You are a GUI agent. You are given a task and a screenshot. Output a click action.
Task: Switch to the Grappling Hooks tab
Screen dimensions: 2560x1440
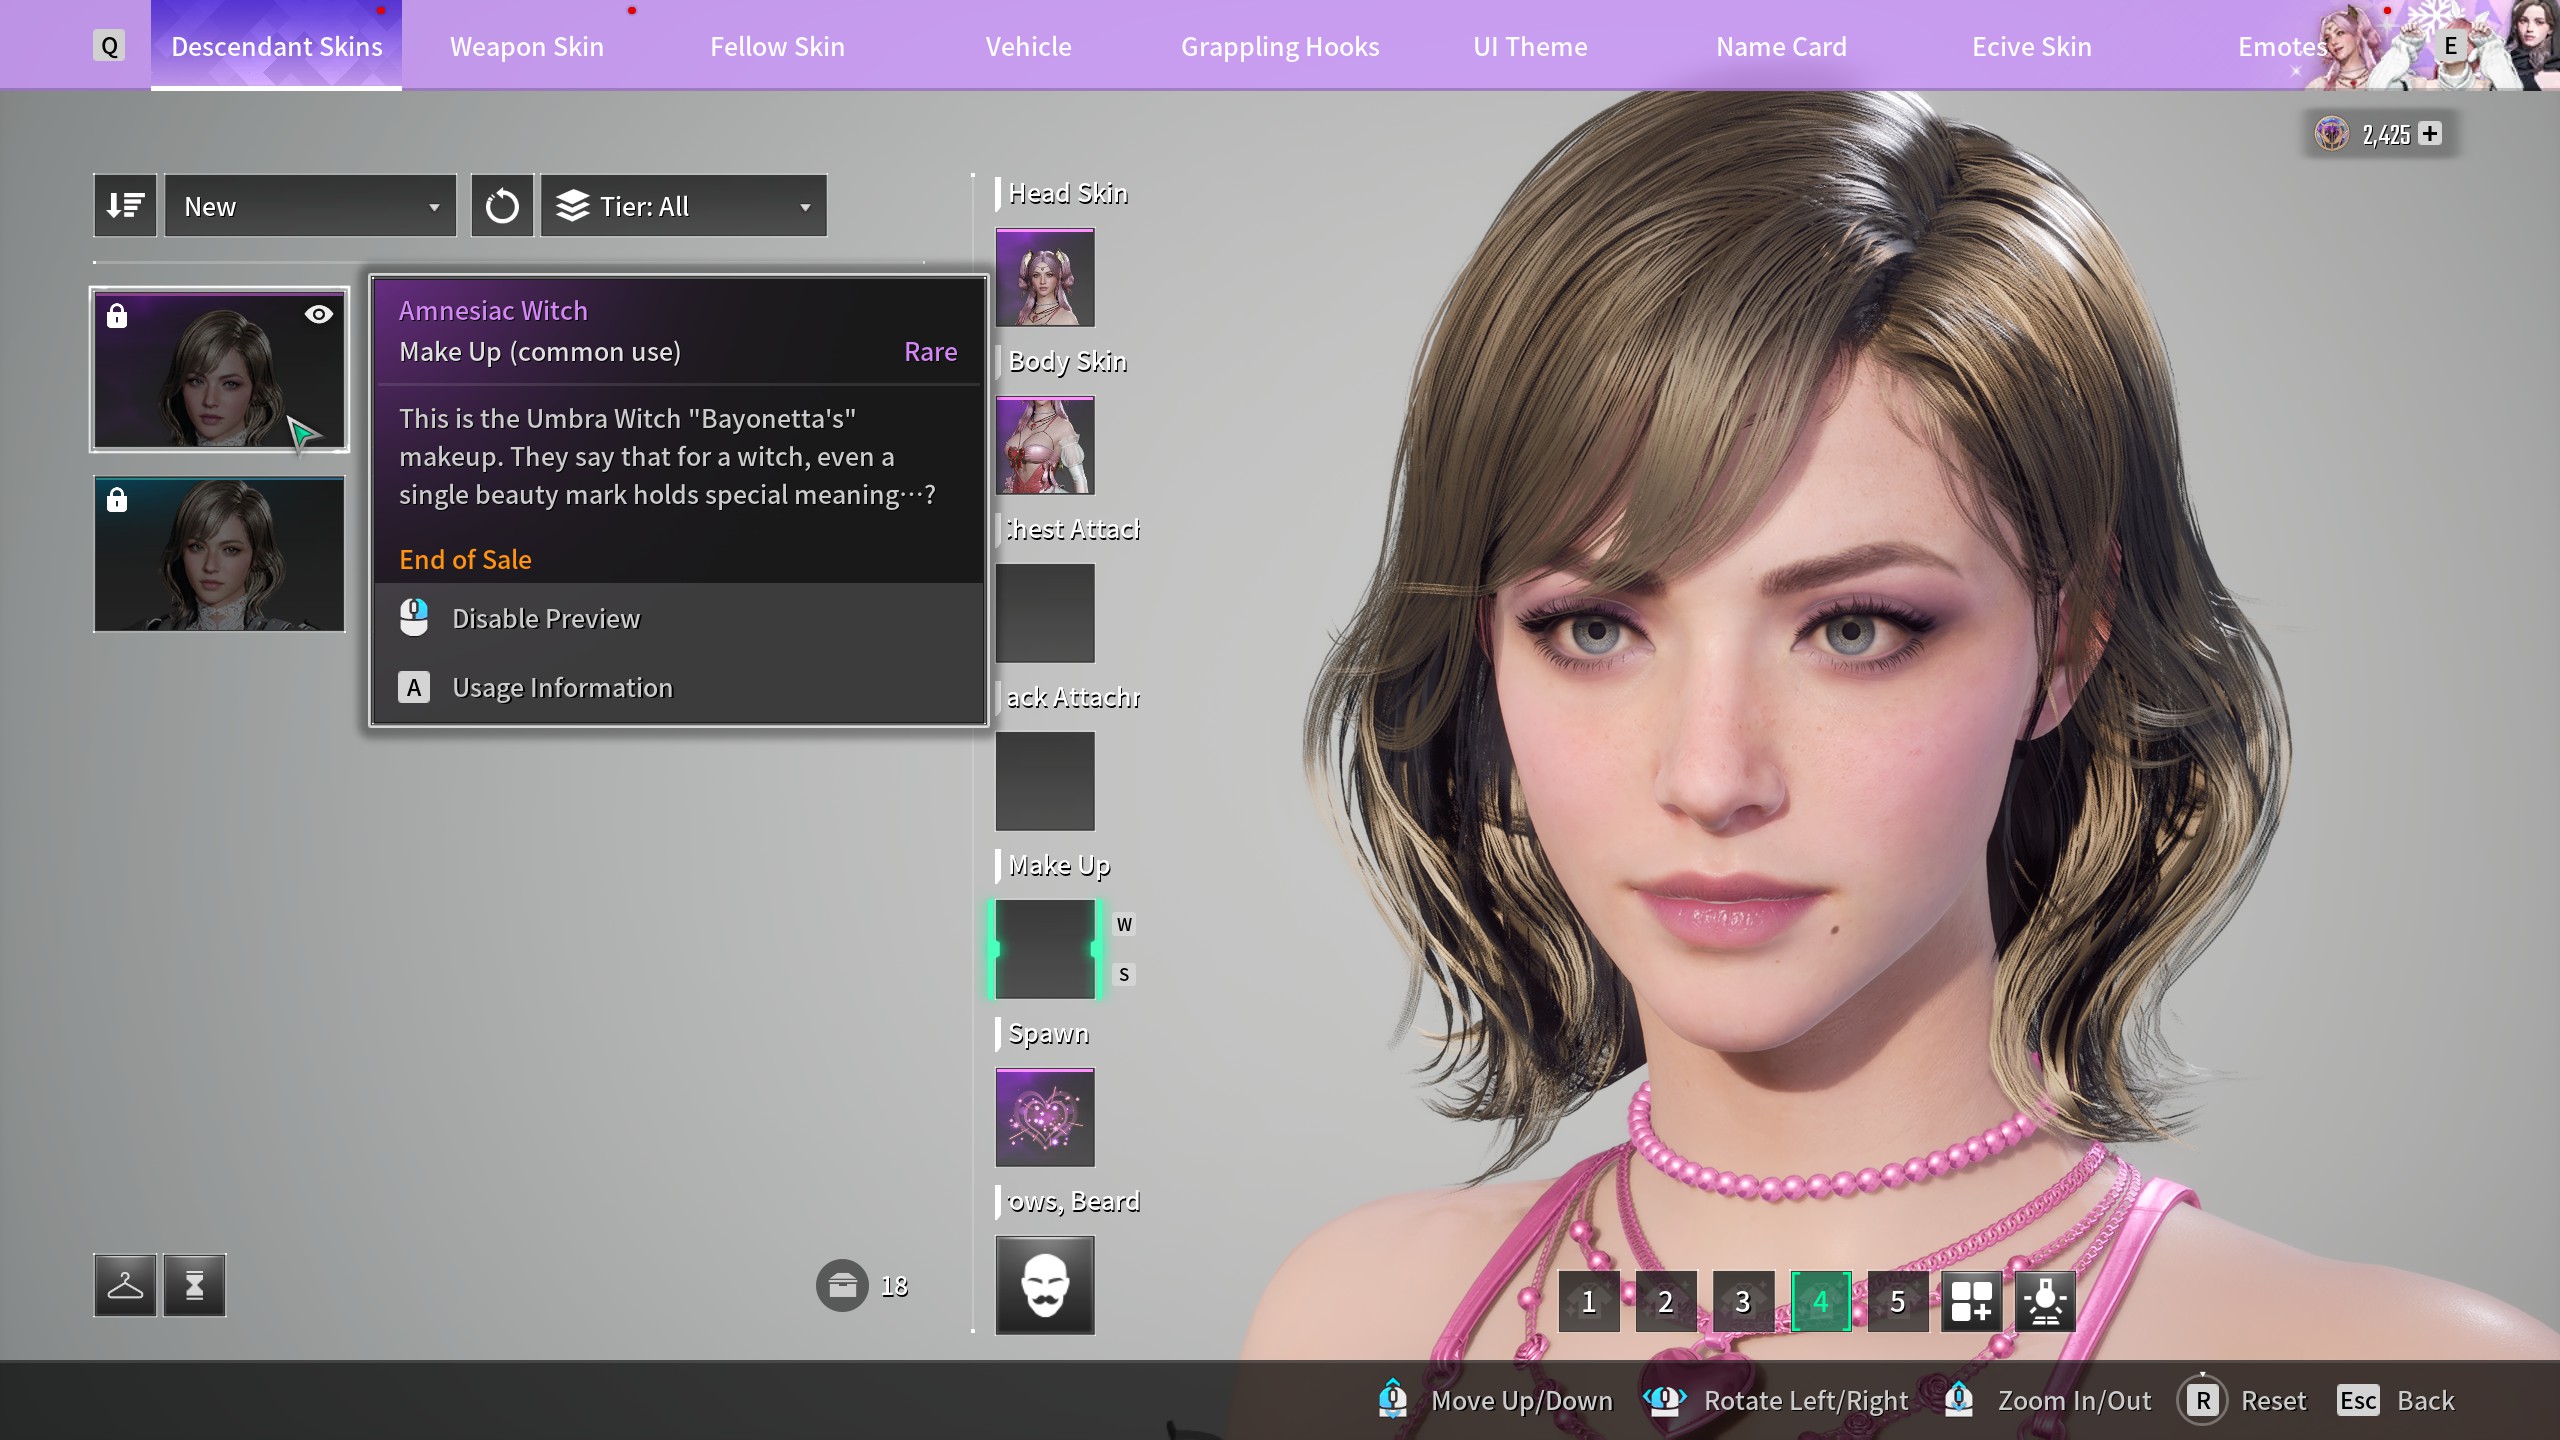tap(1280, 47)
